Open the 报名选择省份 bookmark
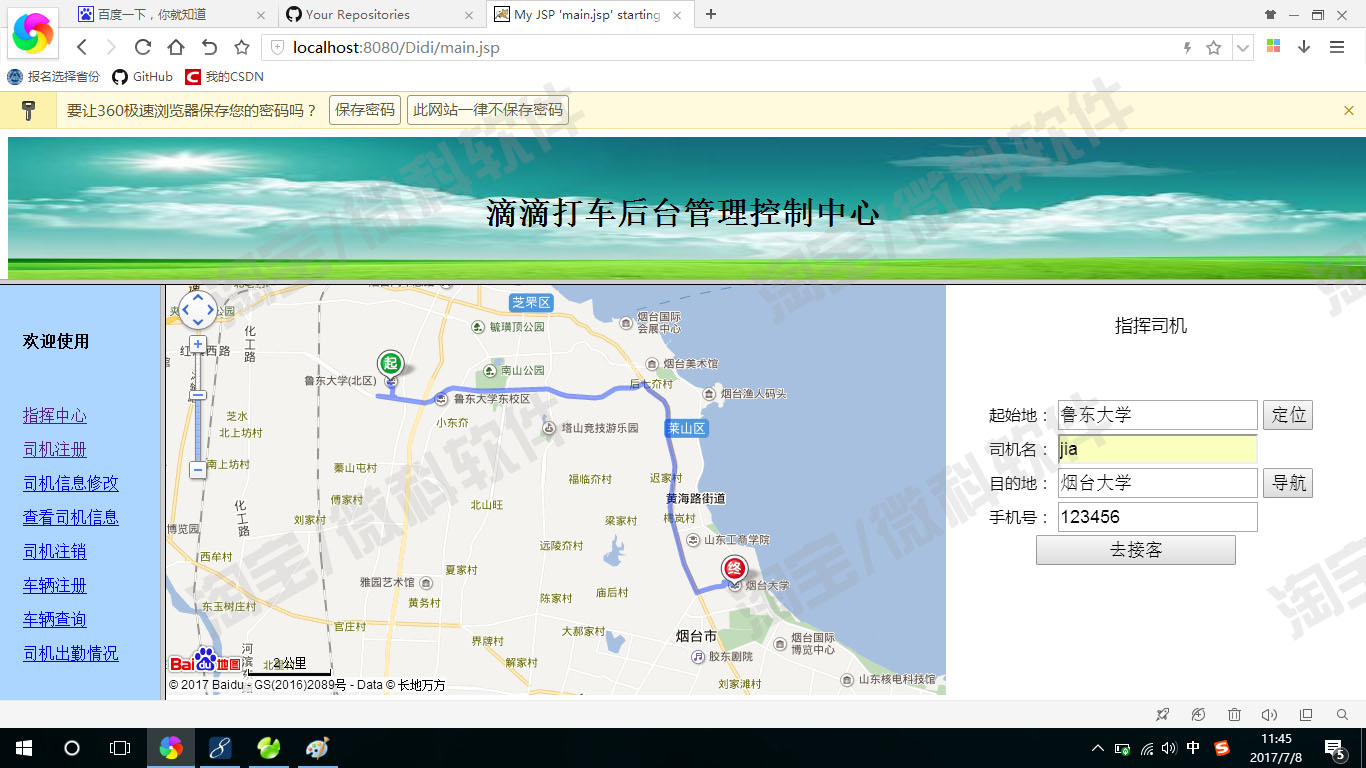This screenshot has width=1366, height=768. (x=54, y=77)
